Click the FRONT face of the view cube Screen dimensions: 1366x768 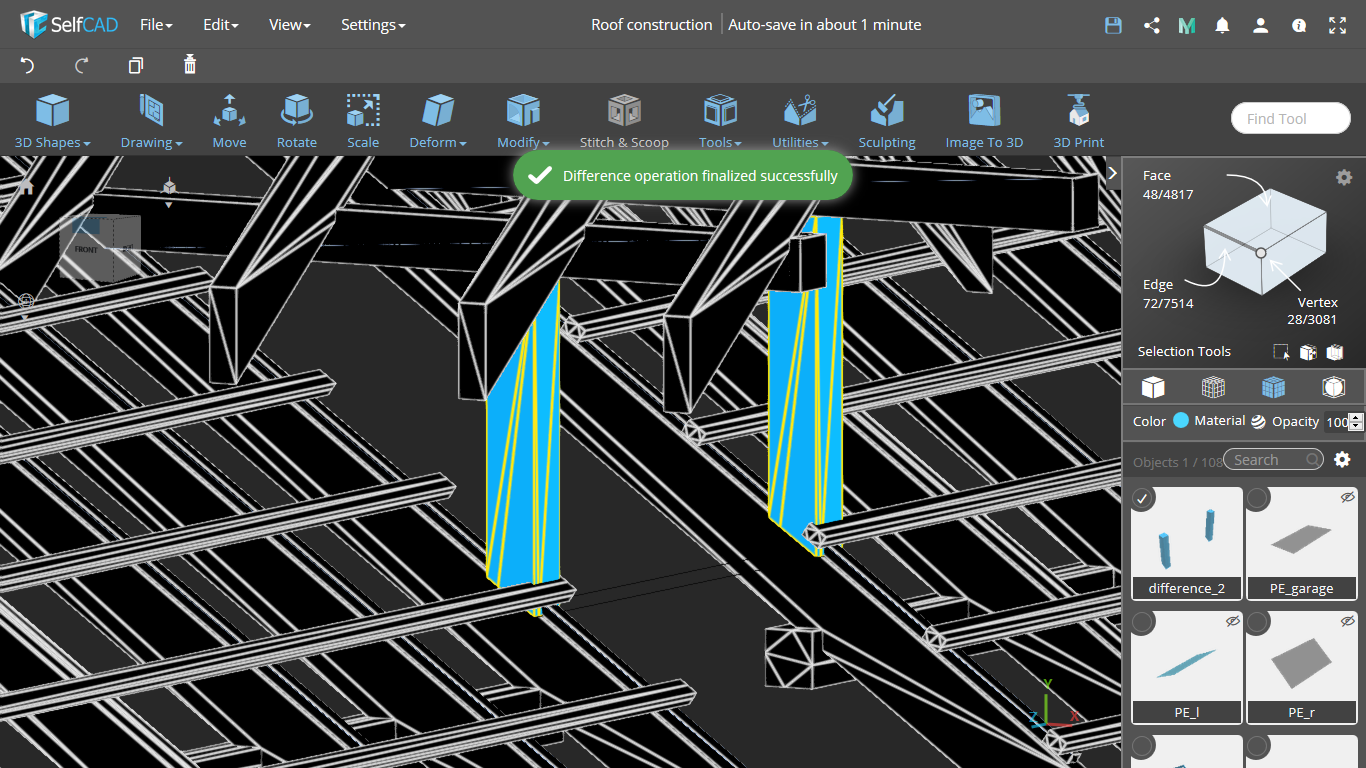tap(87, 249)
